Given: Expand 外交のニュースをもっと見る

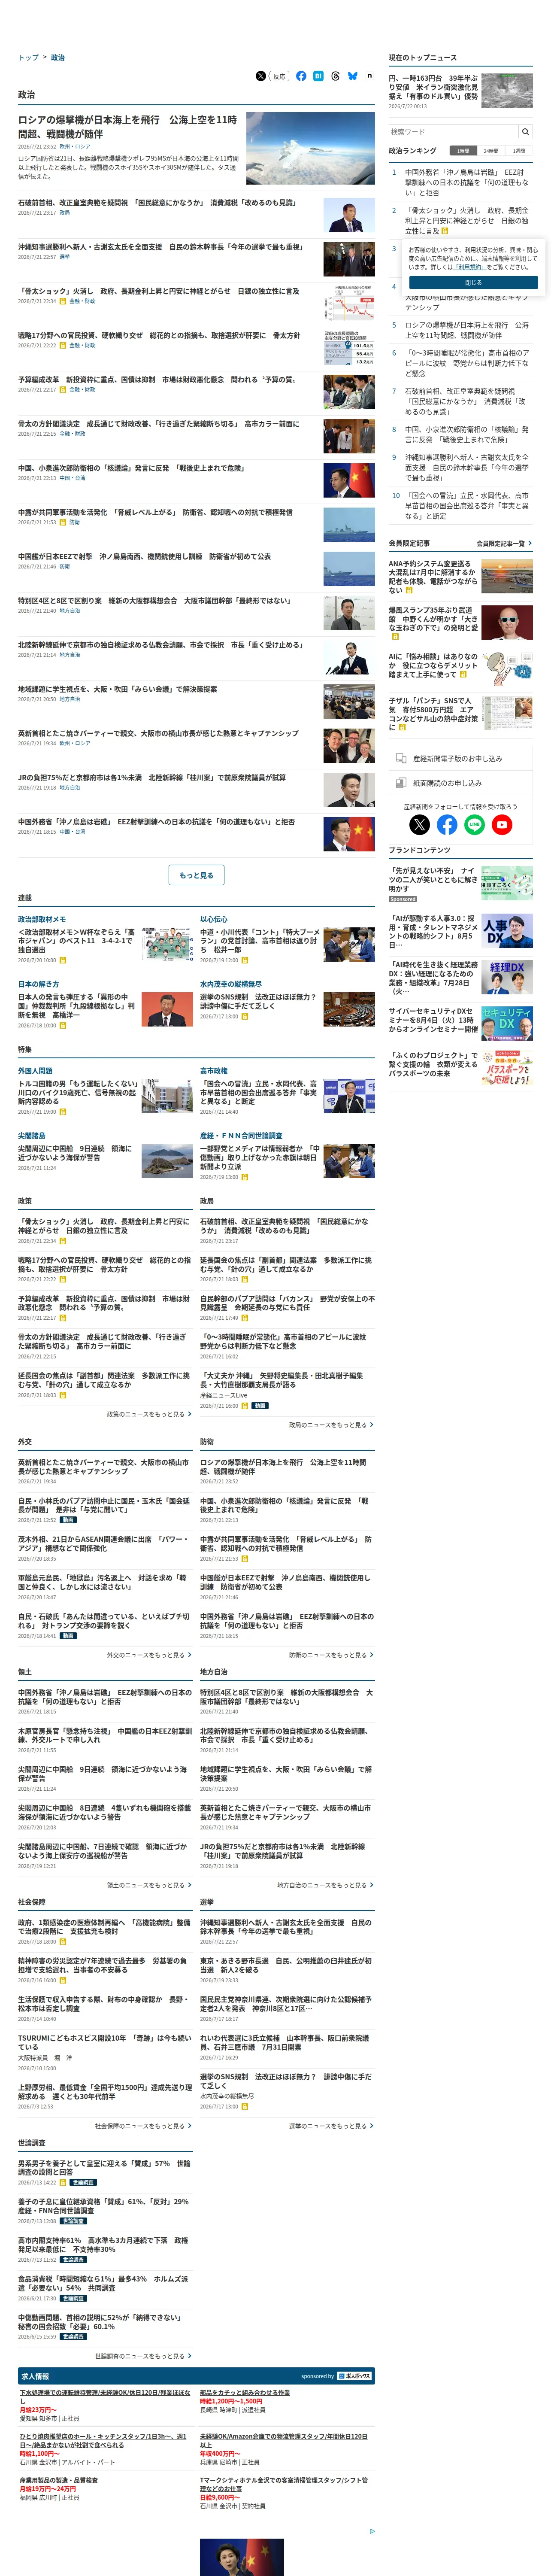Looking at the screenshot, I should tap(149, 1655).
